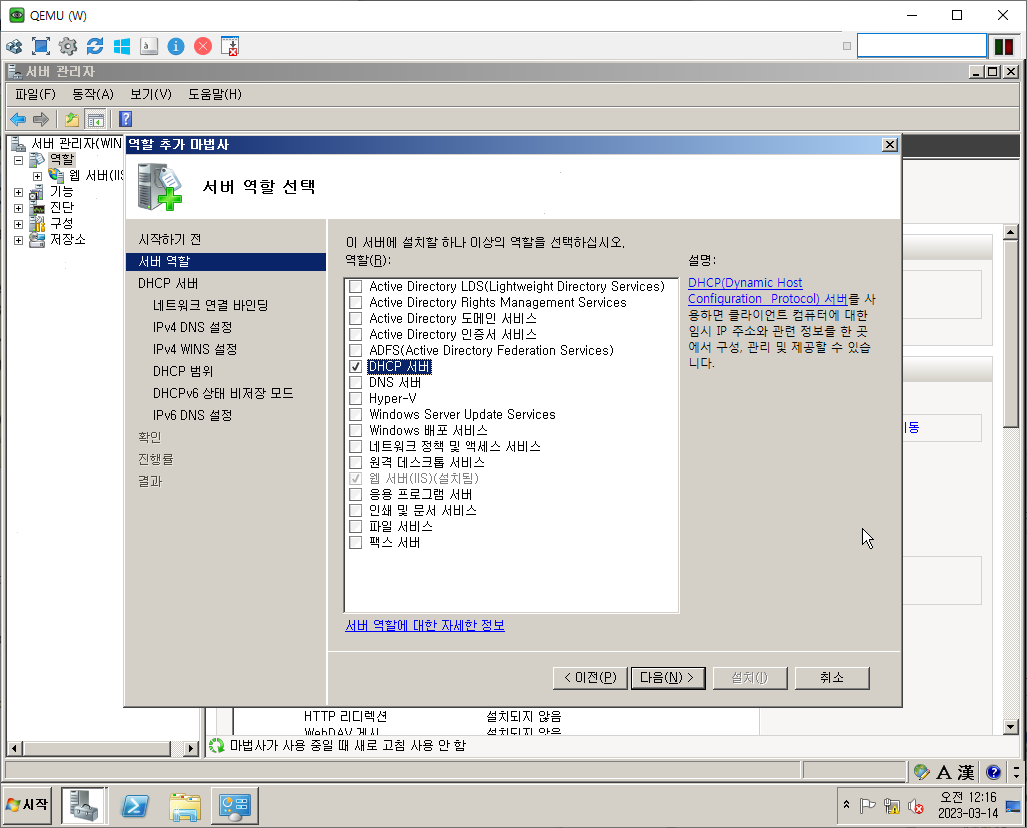
Task: Go to 시작하기 전 wizard step
Action: click(170, 240)
